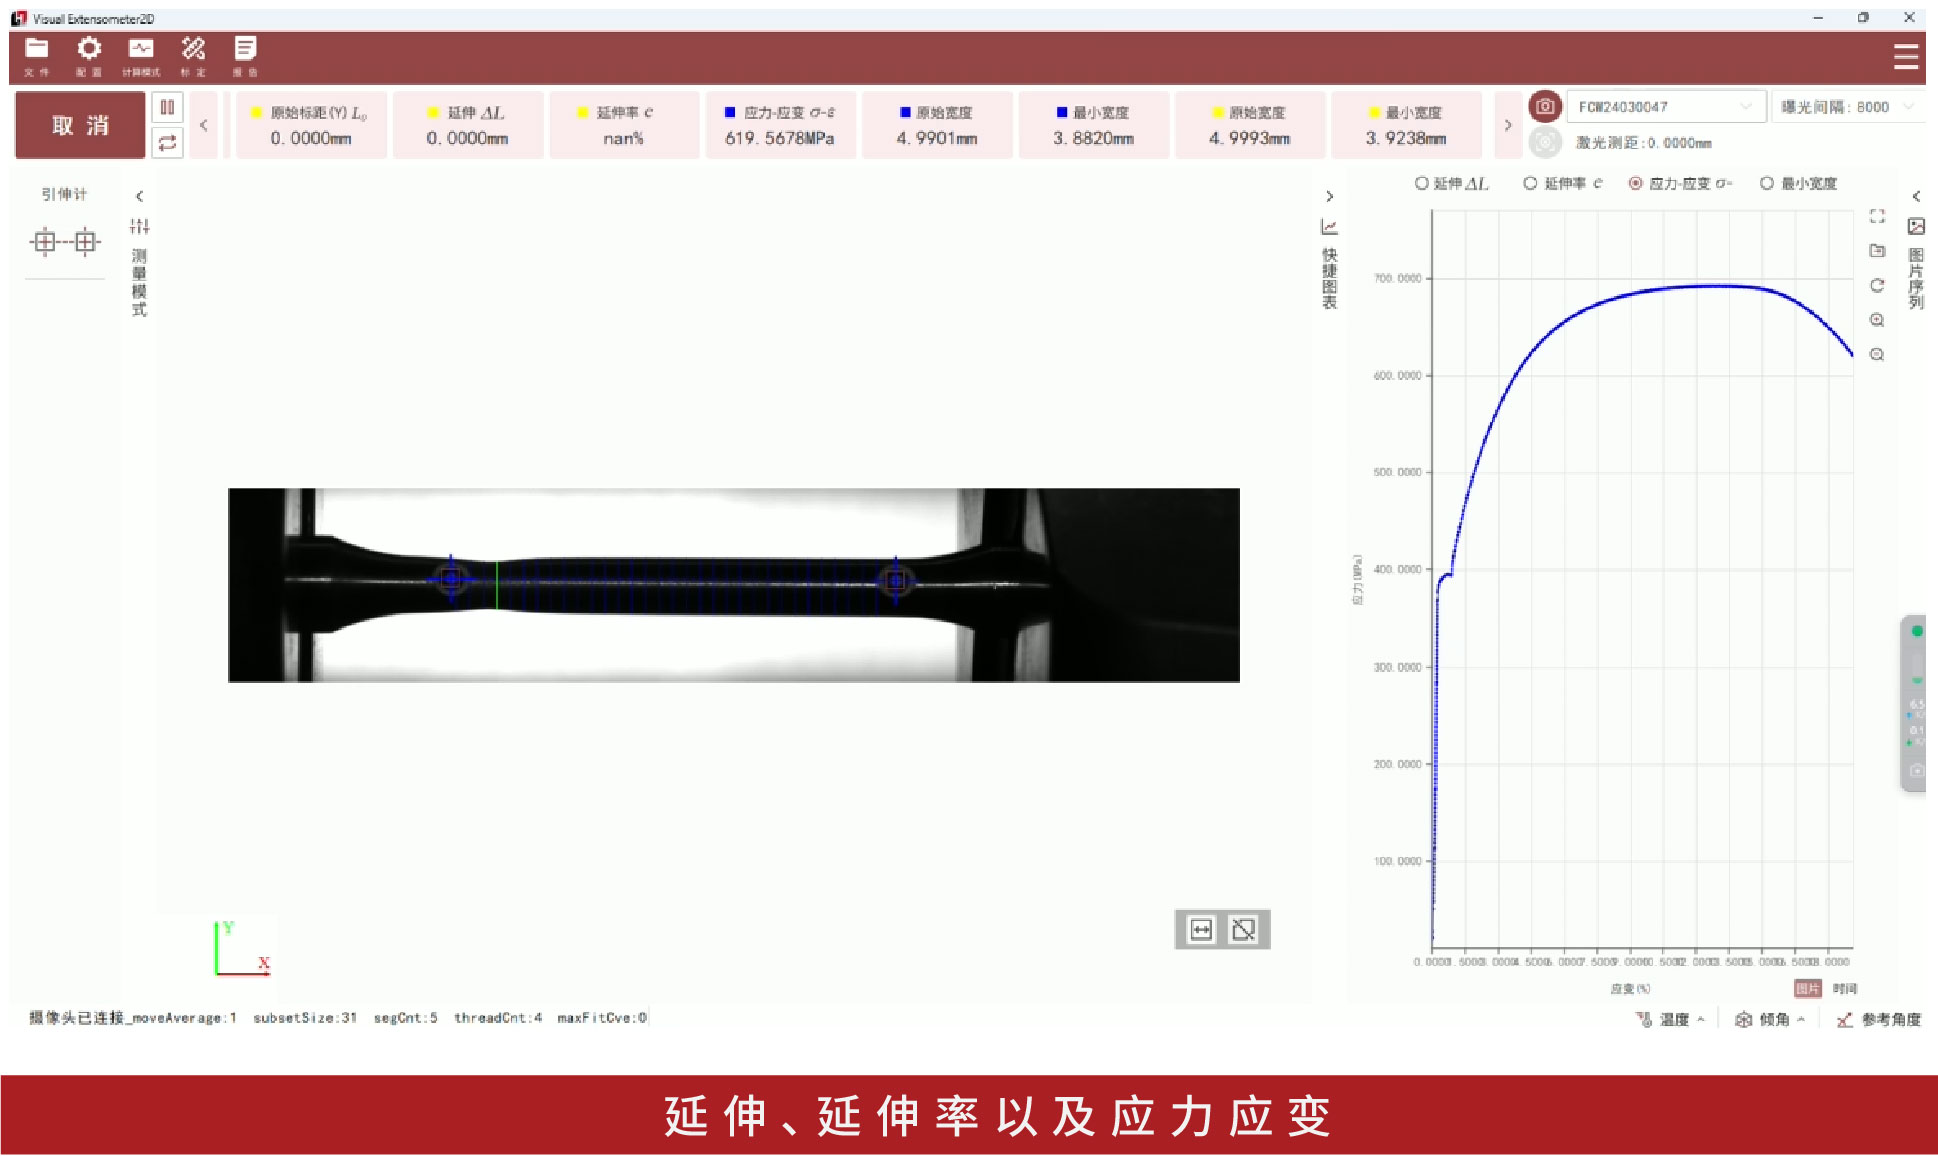Click the fit-width icon below the image
The image size is (1938, 1156).
click(x=1201, y=930)
